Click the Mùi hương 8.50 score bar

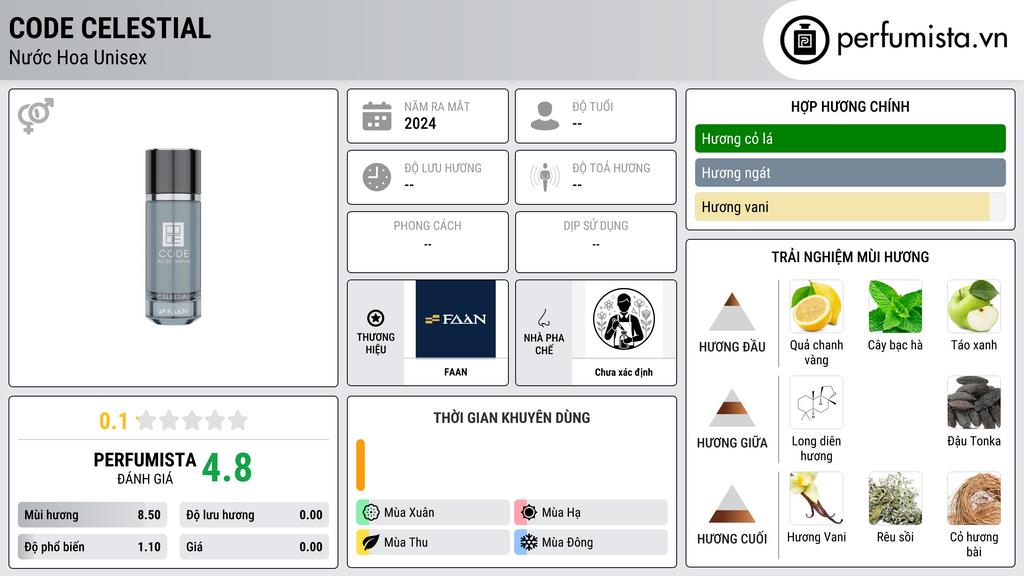[x=92, y=515]
